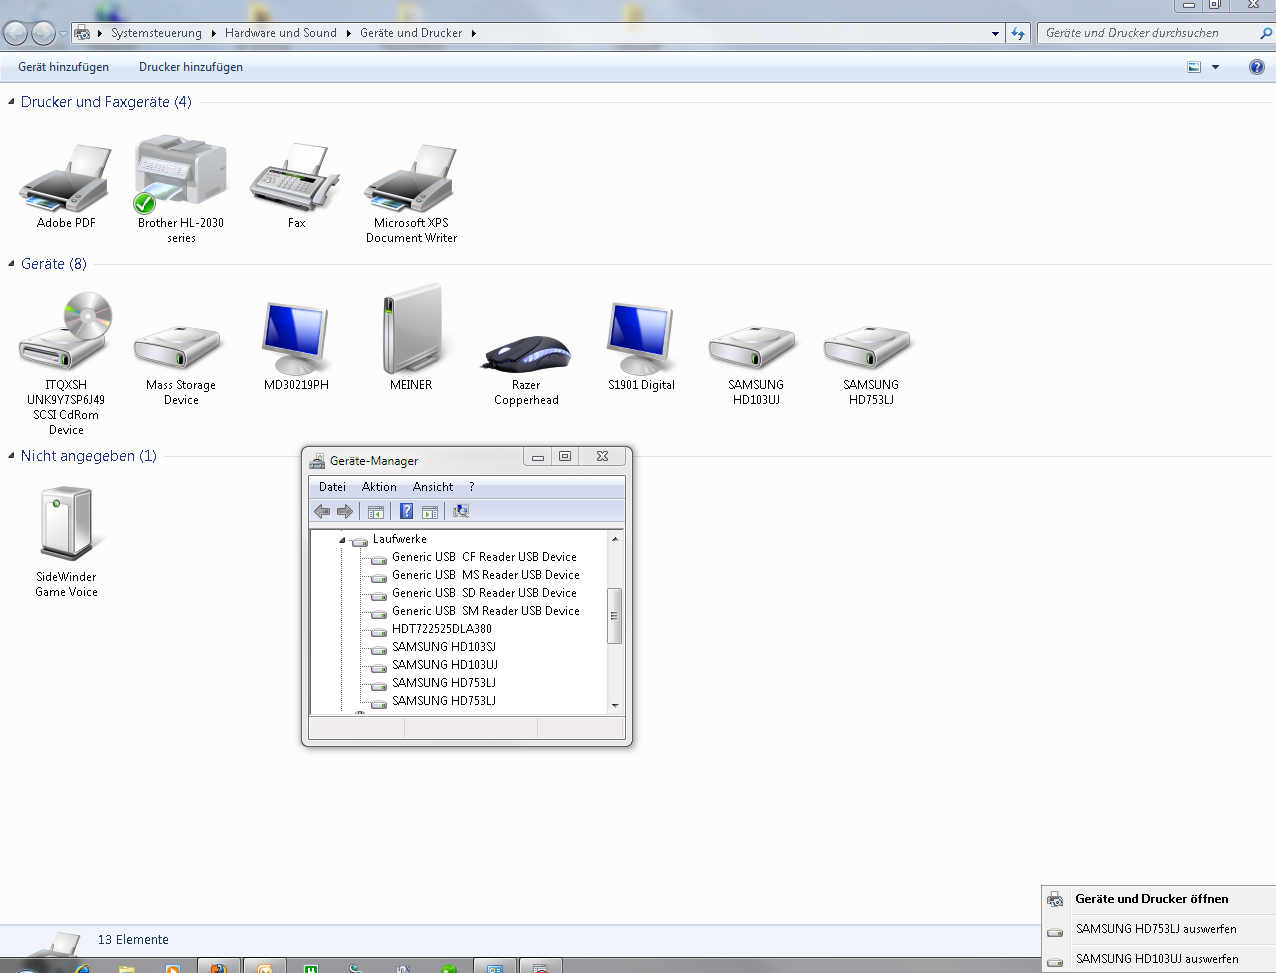
Task: Click the 13 Elemente status text
Action: (x=133, y=940)
